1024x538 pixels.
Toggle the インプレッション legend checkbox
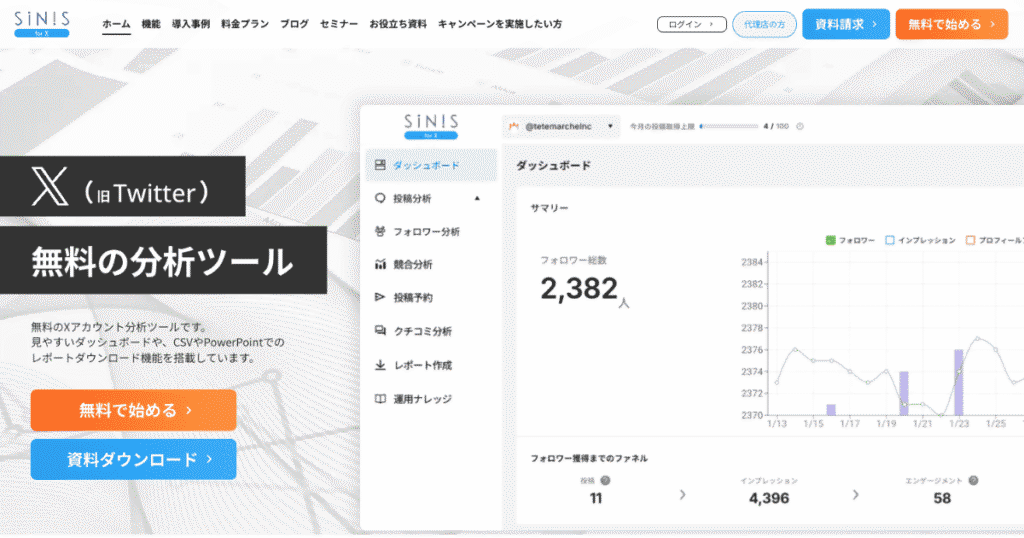pyautogui.click(x=889, y=240)
